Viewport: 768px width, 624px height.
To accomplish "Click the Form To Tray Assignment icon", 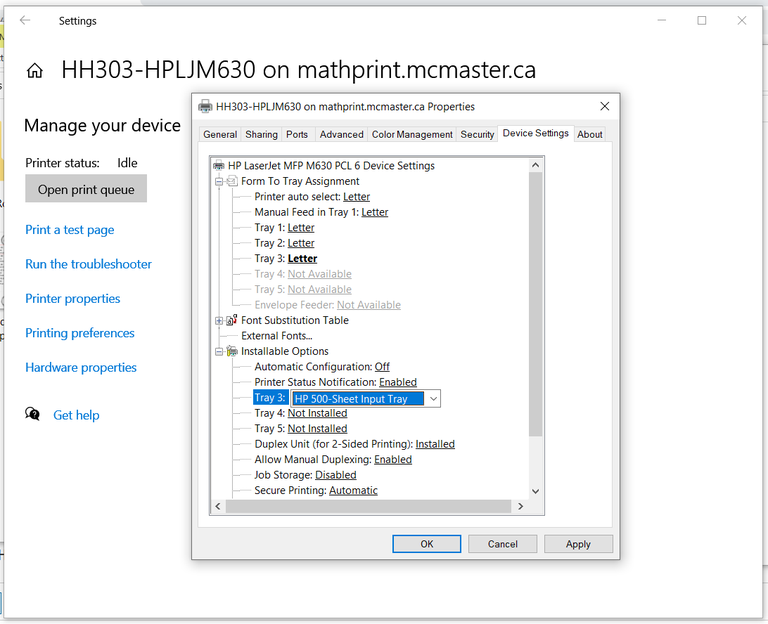I will [232, 181].
